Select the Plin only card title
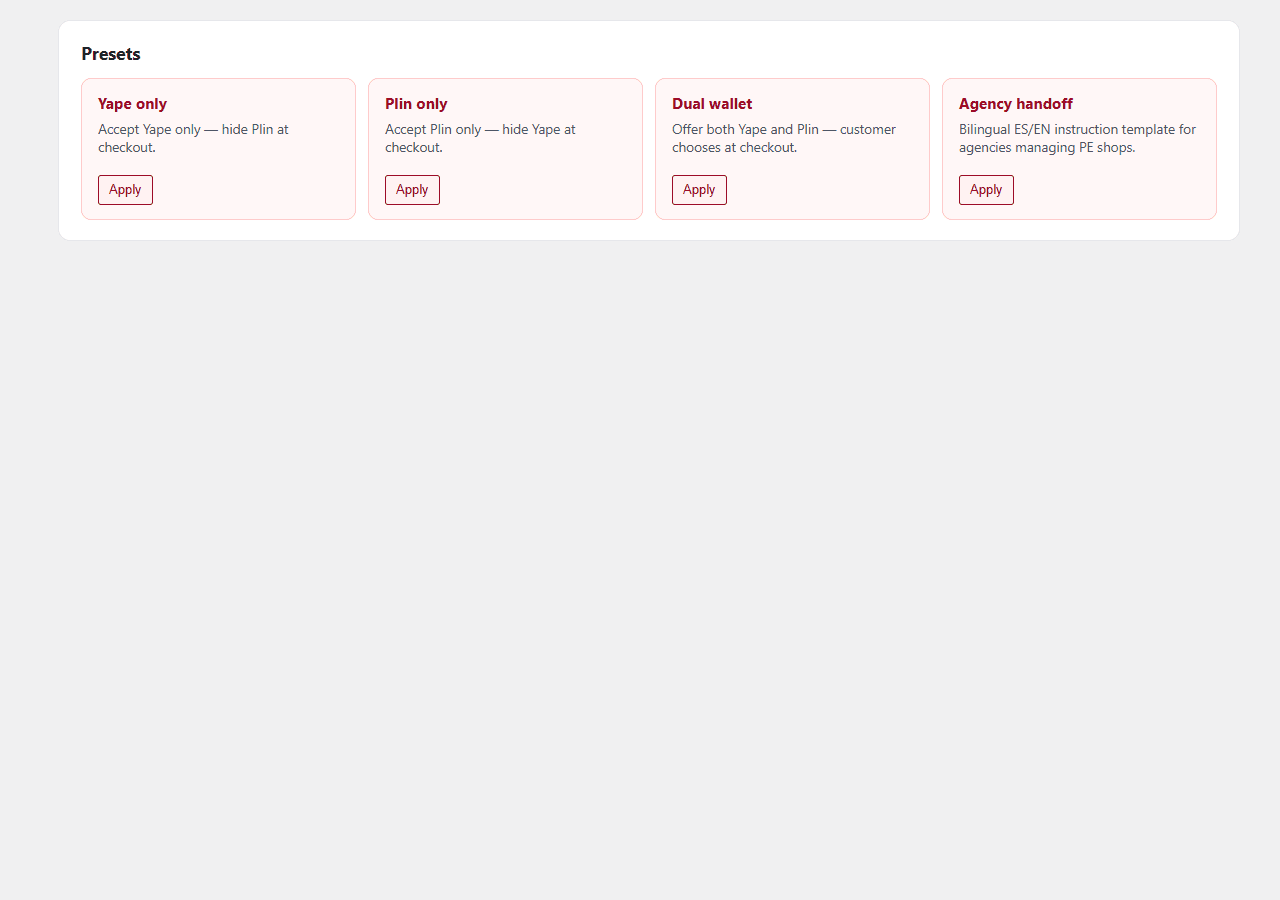 coord(416,104)
